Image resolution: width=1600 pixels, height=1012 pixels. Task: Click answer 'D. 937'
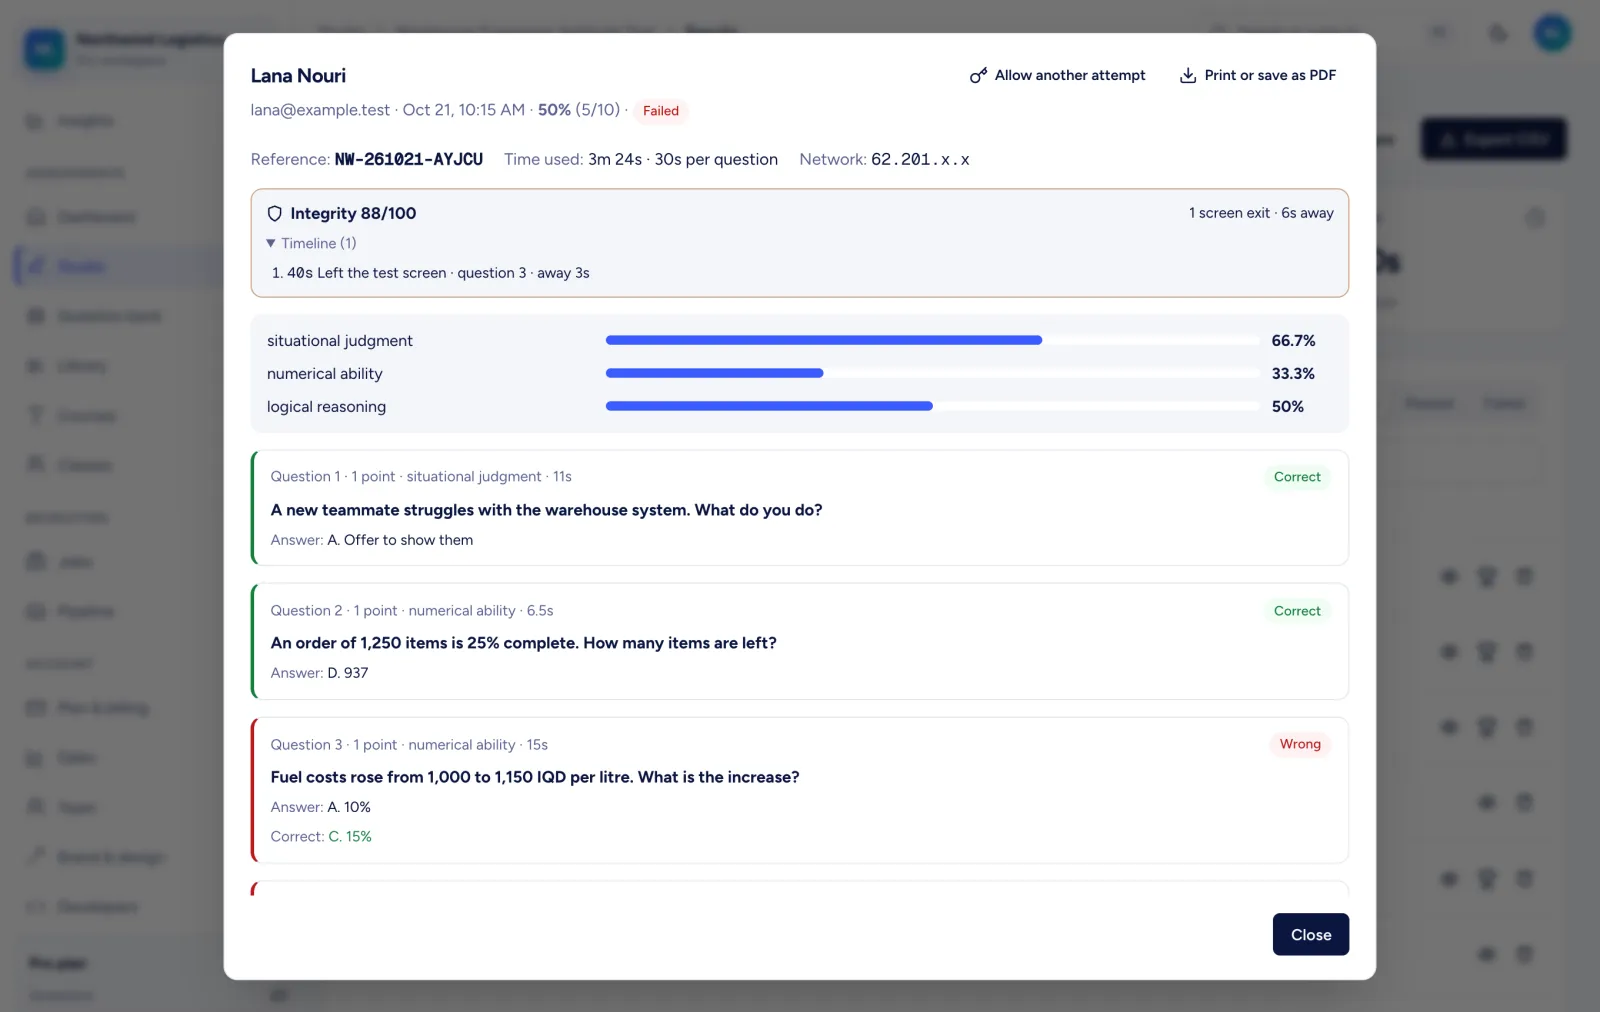(x=348, y=673)
